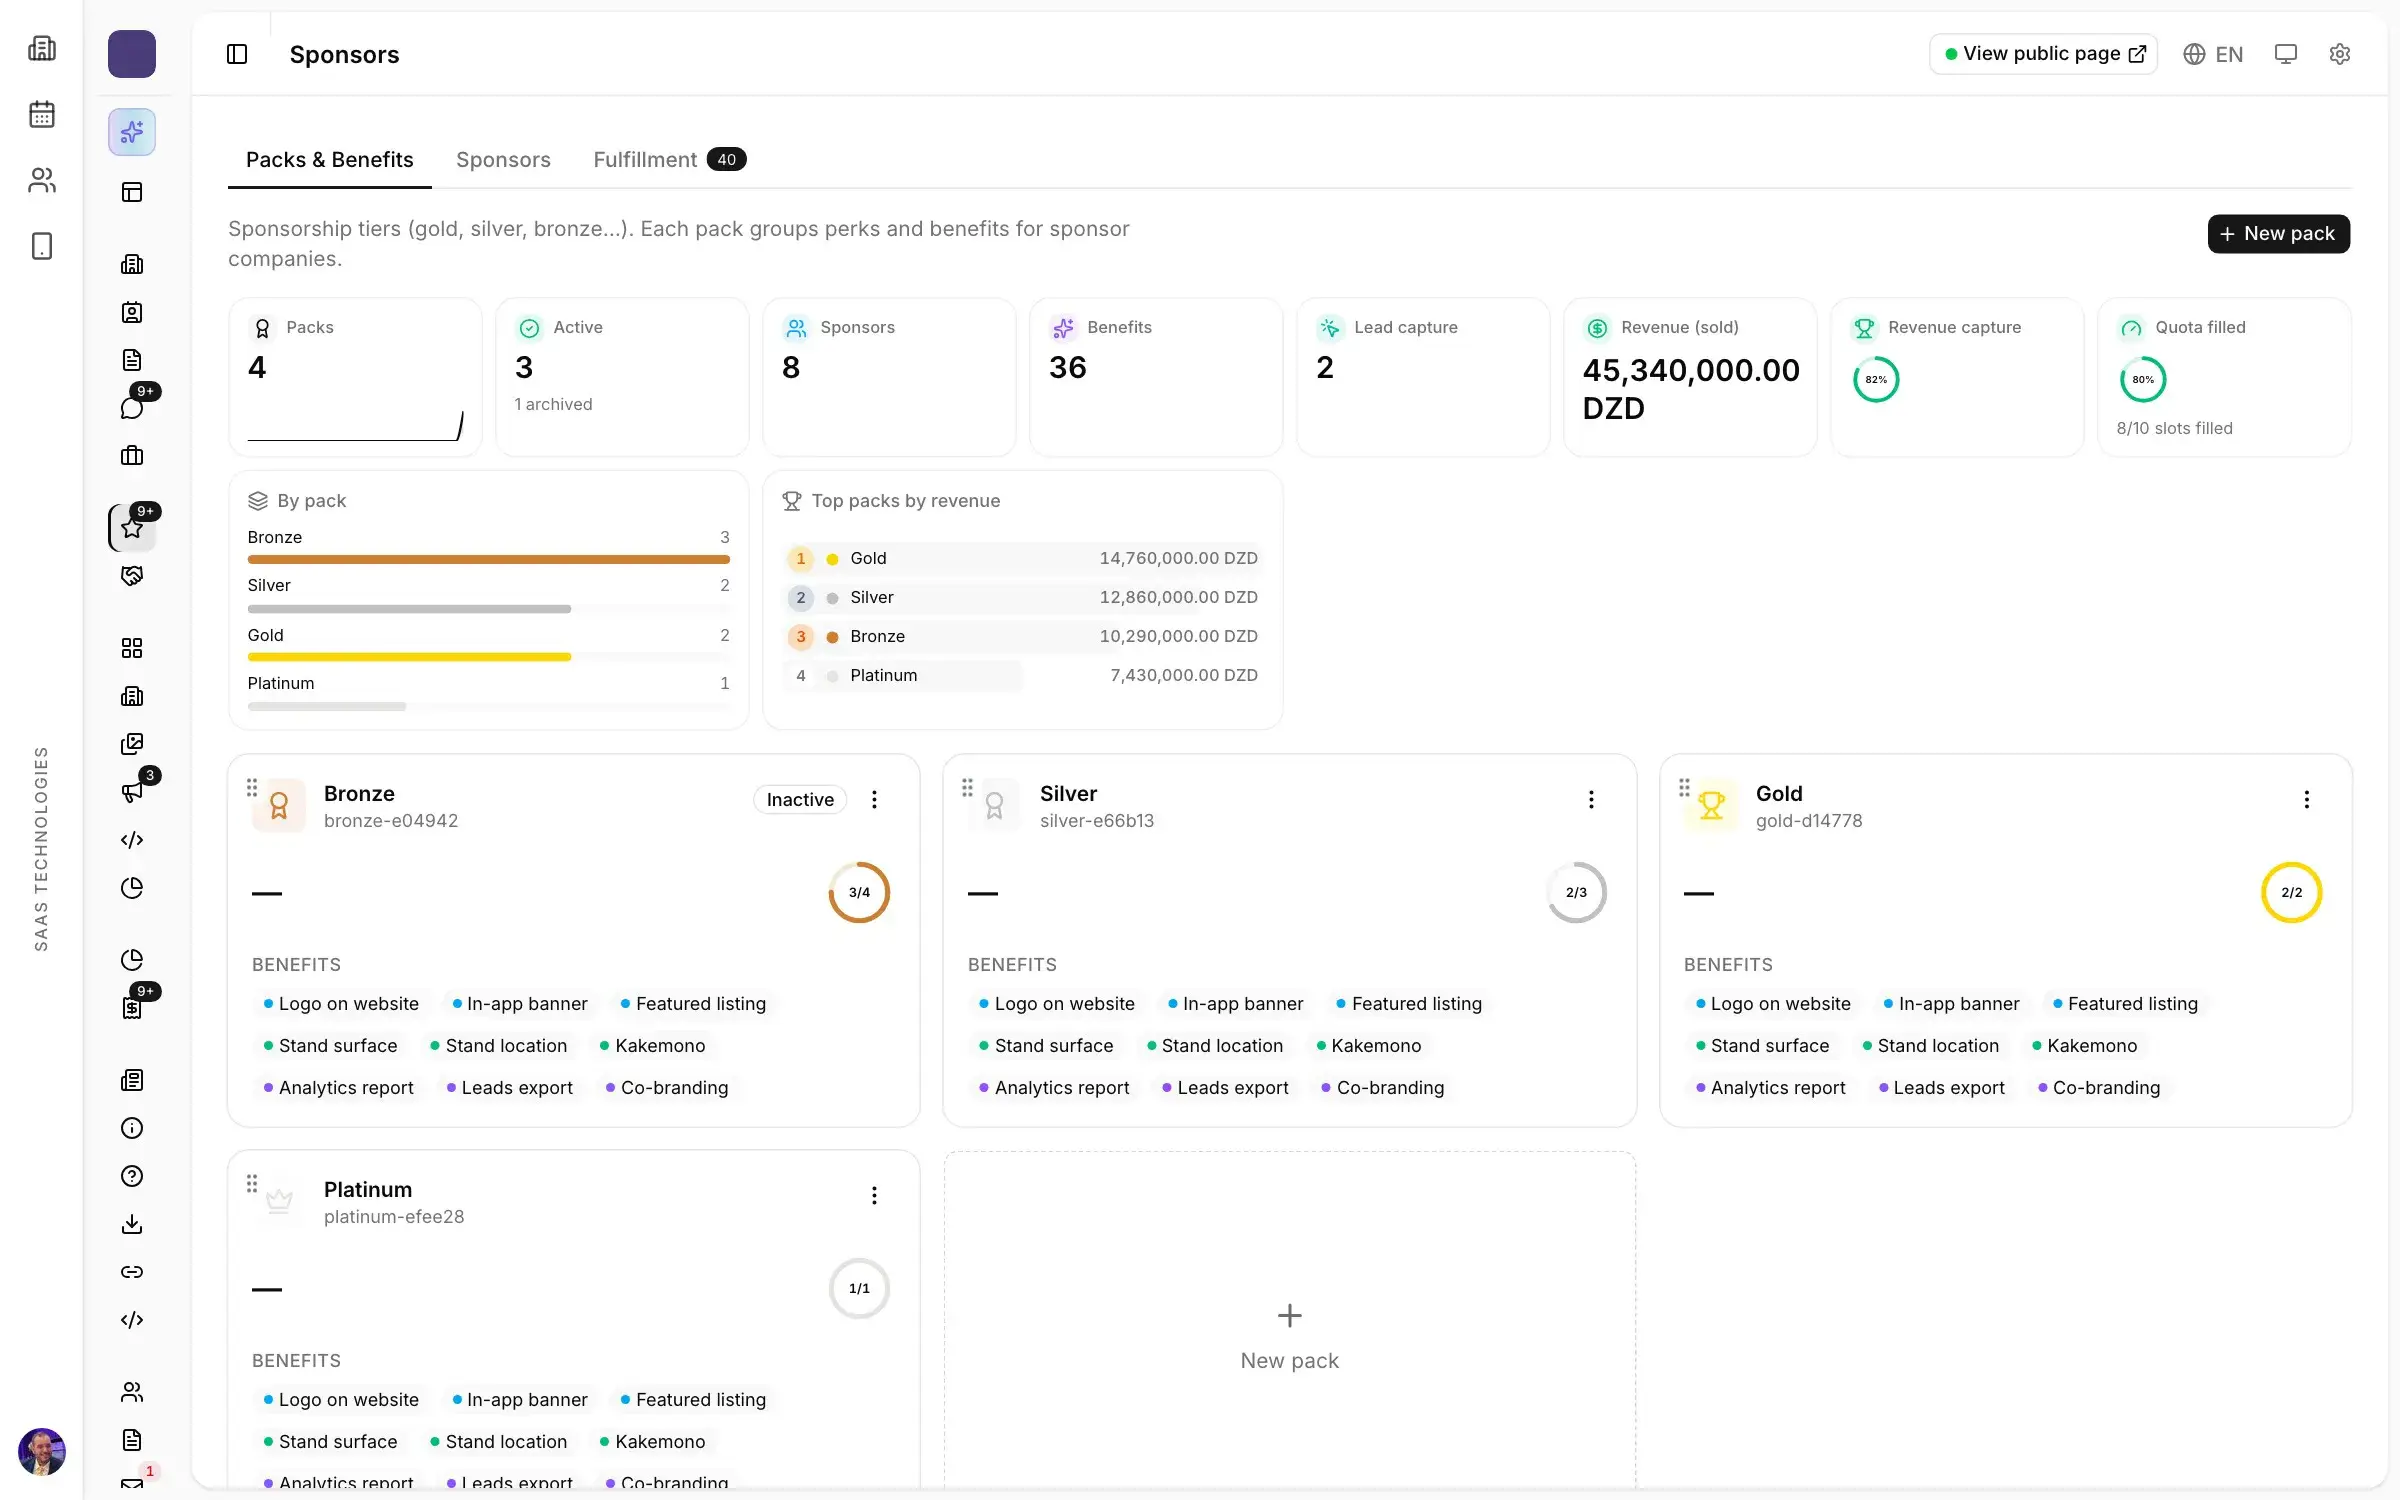Click the Inactive badge on Bronze pack
This screenshot has height=1500, width=2400.
coord(800,800)
